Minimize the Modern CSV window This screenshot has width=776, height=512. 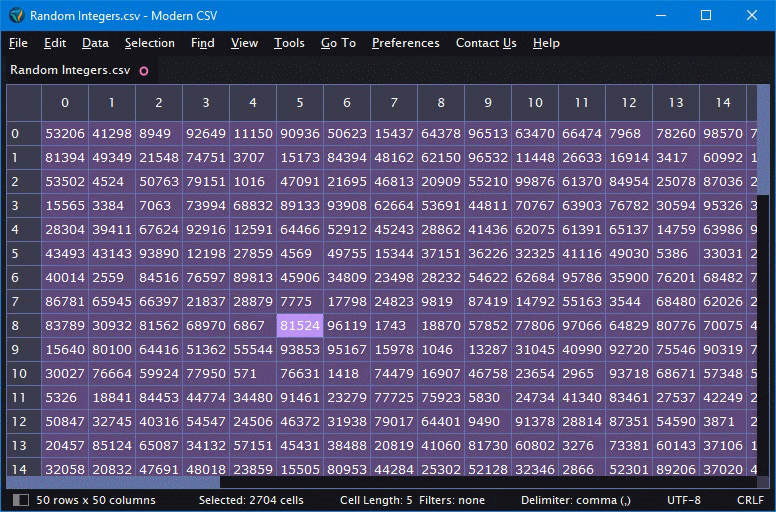pyautogui.click(x=661, y=15)
